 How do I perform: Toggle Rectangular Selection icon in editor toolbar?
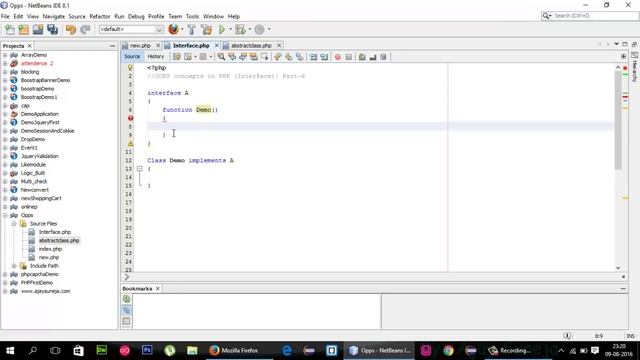pyautogui.click(x=264, y=57)
